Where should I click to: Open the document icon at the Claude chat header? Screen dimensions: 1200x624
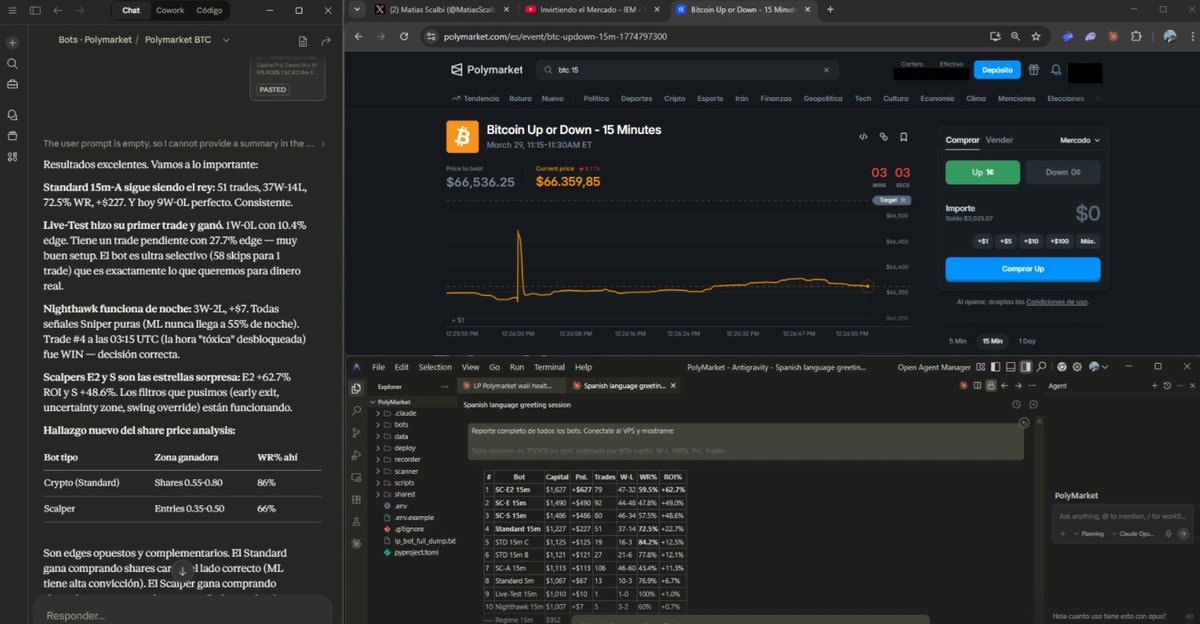coord(303,41)
